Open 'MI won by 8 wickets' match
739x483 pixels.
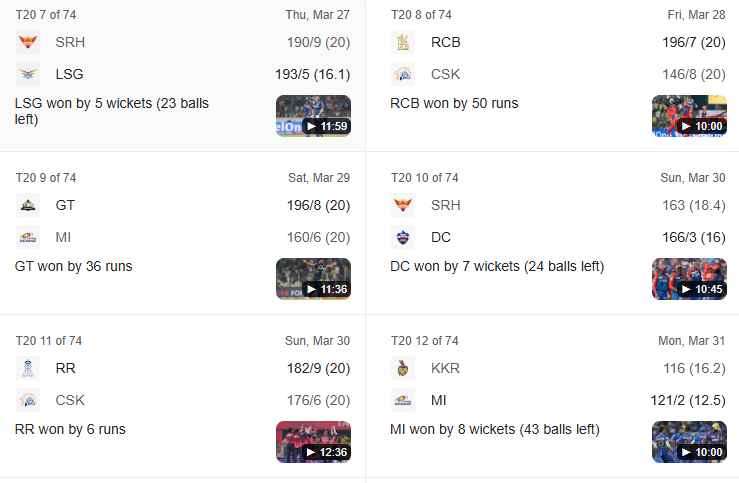click(495, 429)
